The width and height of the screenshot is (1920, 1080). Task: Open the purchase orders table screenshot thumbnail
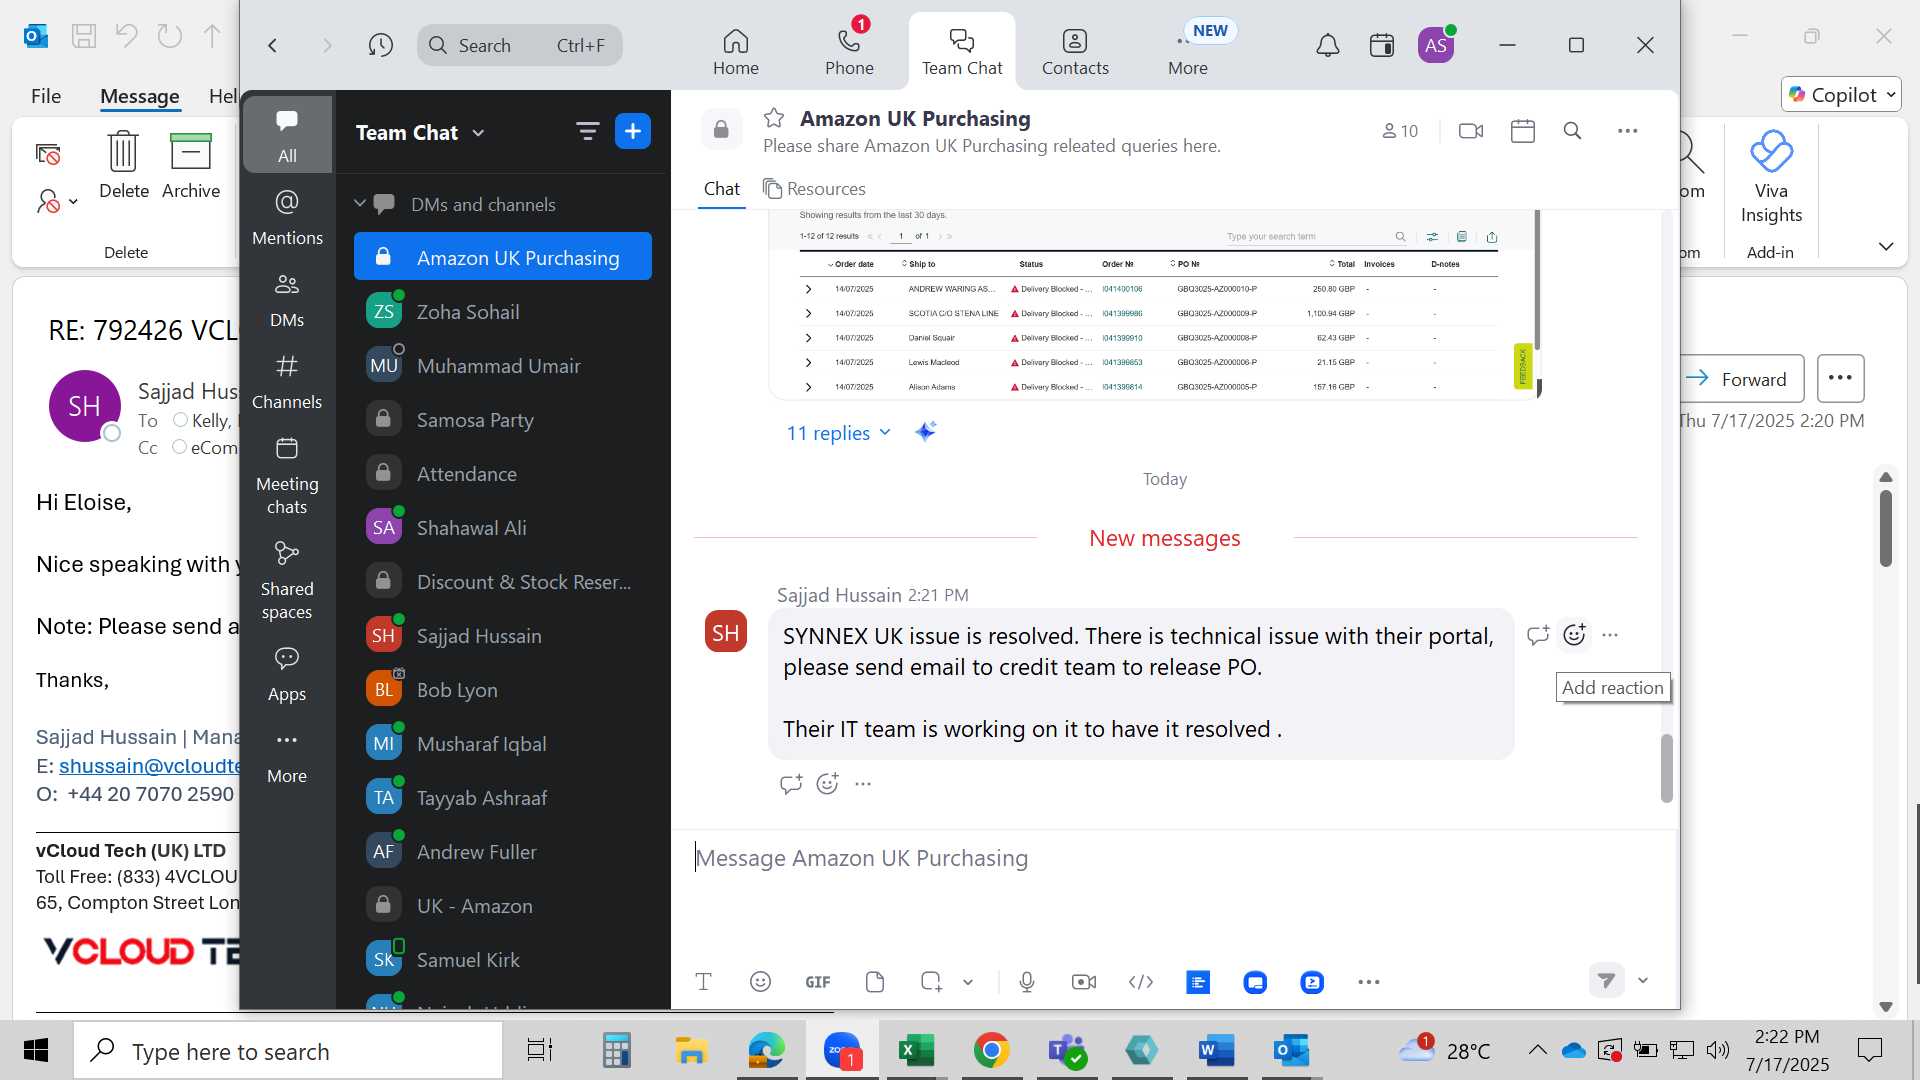tap(1155, 303)
